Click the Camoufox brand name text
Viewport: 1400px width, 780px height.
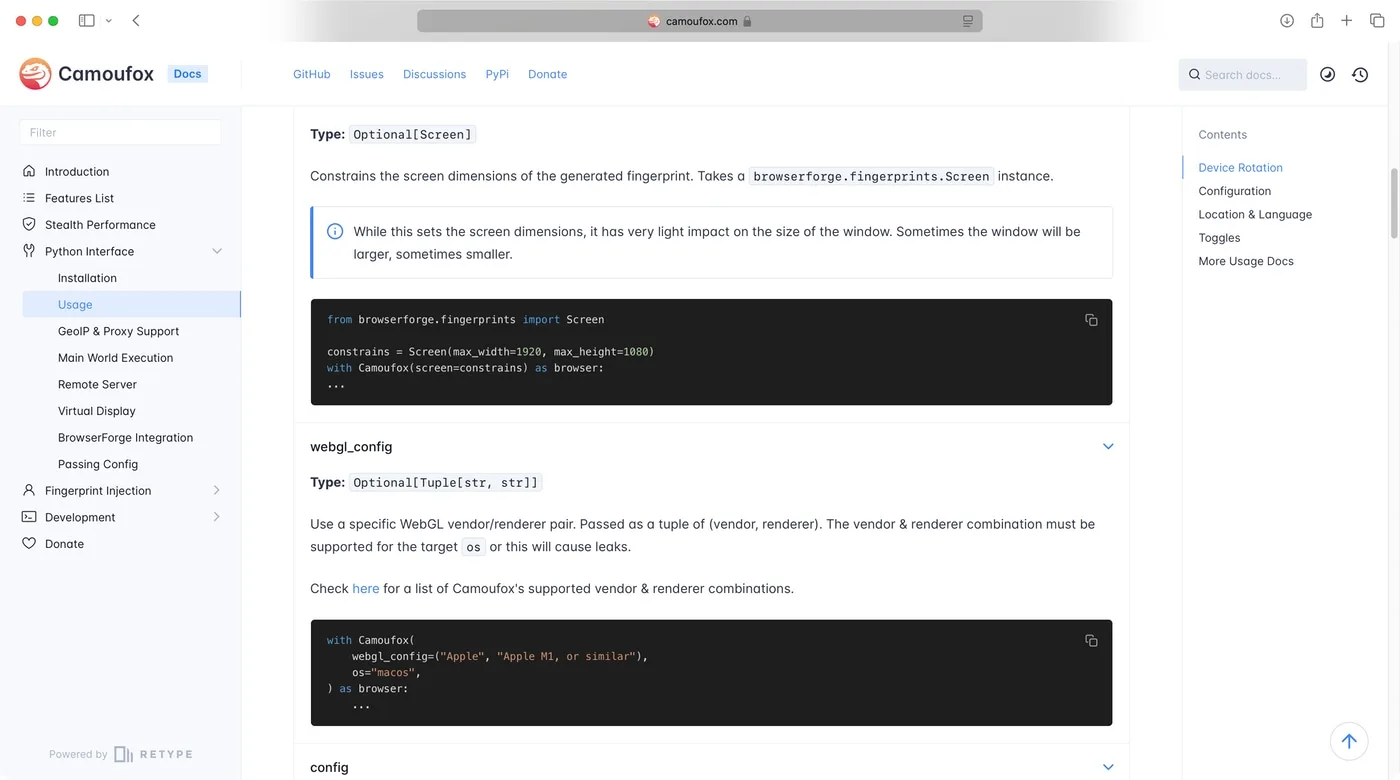coord(106,74)
